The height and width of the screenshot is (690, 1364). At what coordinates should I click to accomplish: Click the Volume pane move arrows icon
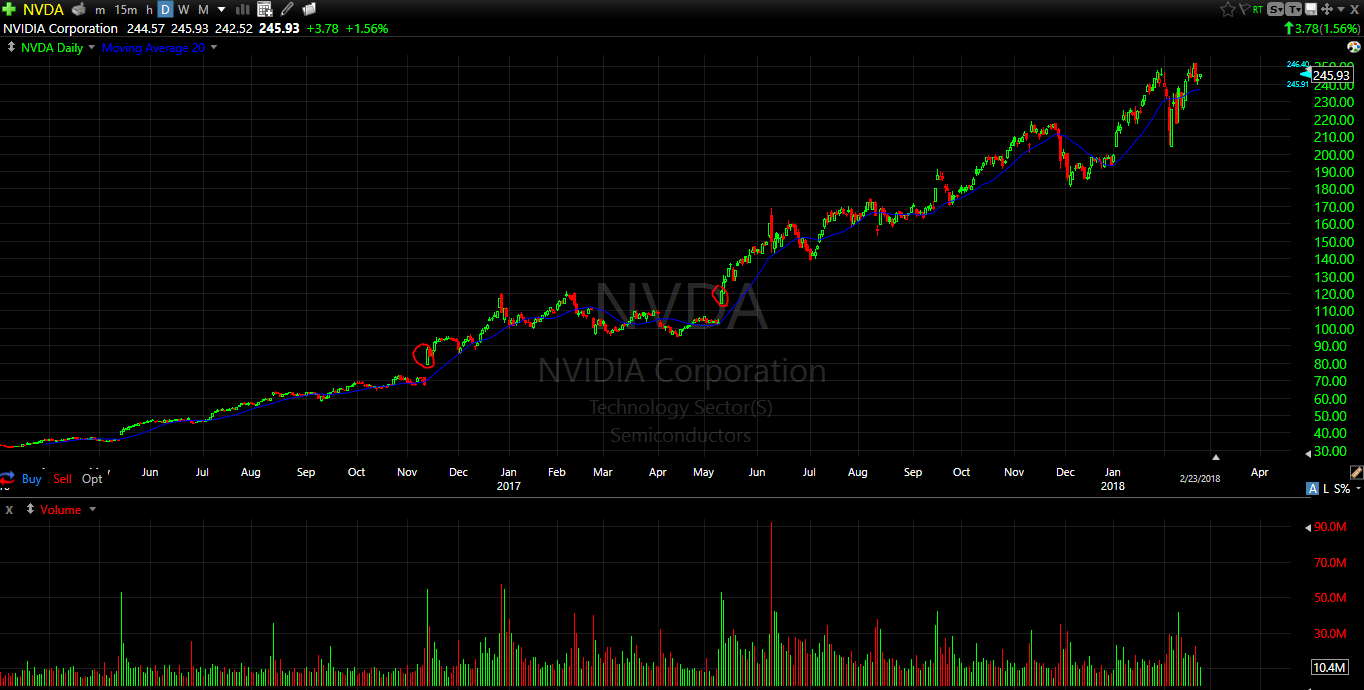[x=30, y=510]
